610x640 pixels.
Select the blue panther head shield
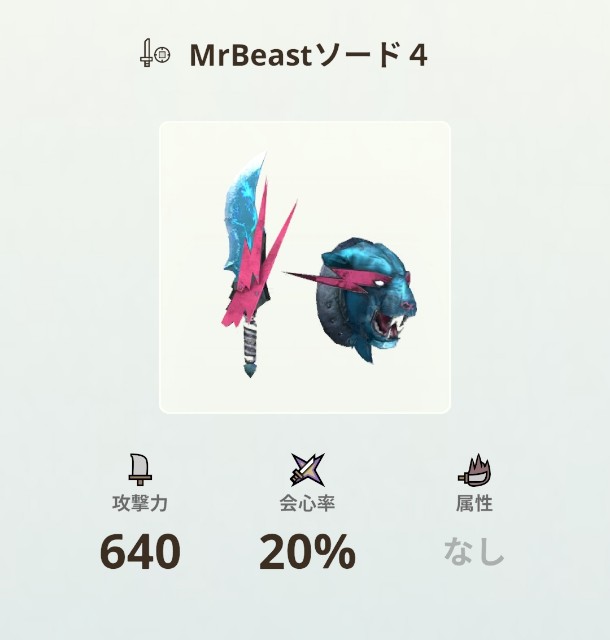(x=363, y=299)
